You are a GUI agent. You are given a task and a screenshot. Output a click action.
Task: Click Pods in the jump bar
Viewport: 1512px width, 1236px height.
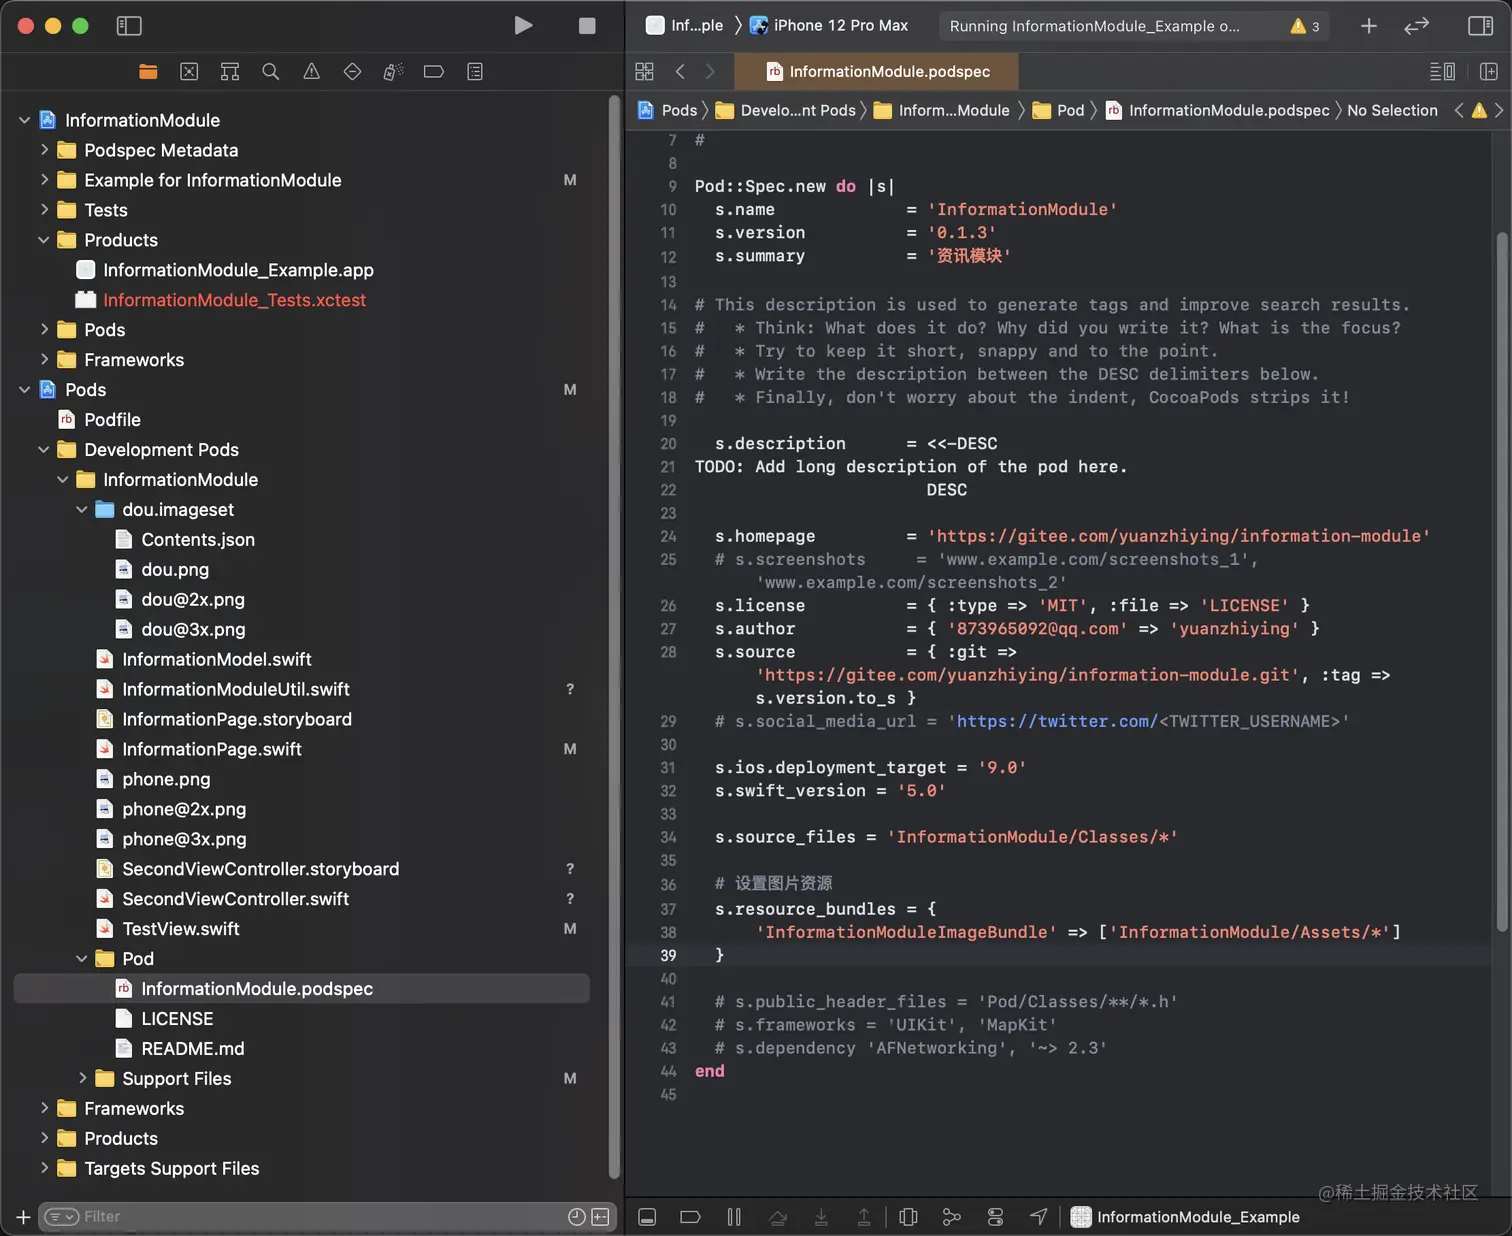tap(668, 110)
